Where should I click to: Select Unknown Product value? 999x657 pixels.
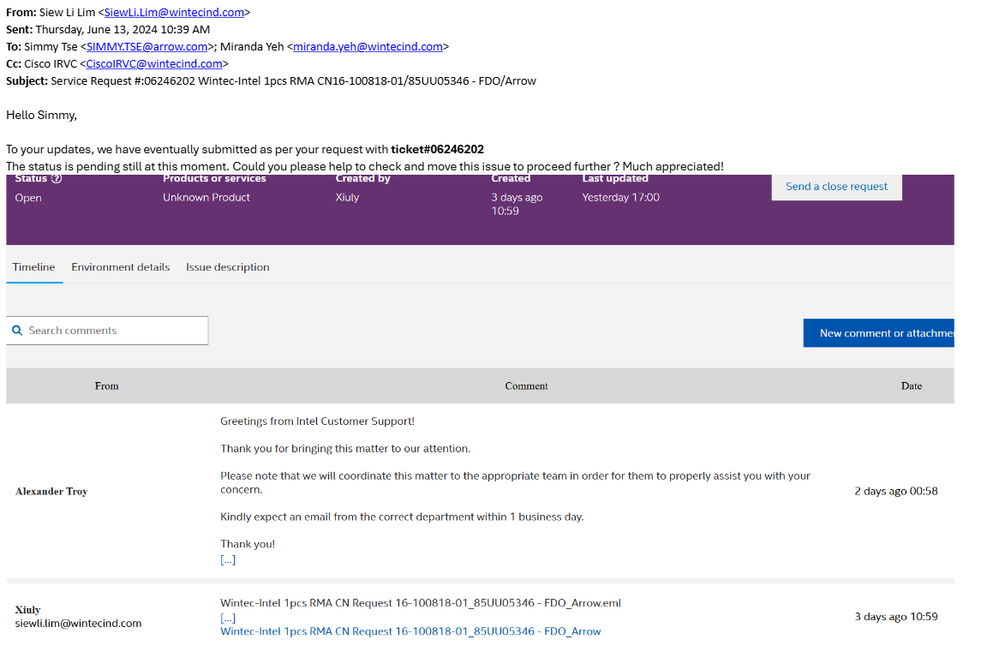tap(206, 198)
